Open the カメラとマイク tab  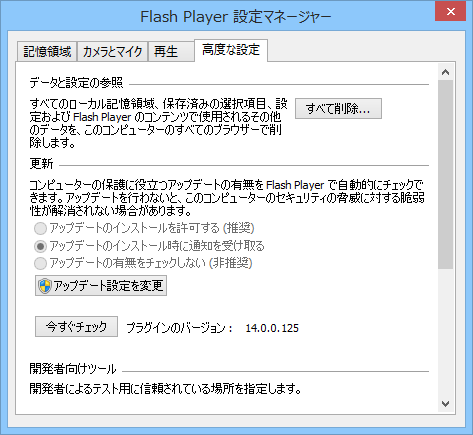pyautogui.click(x=112, y=52)
